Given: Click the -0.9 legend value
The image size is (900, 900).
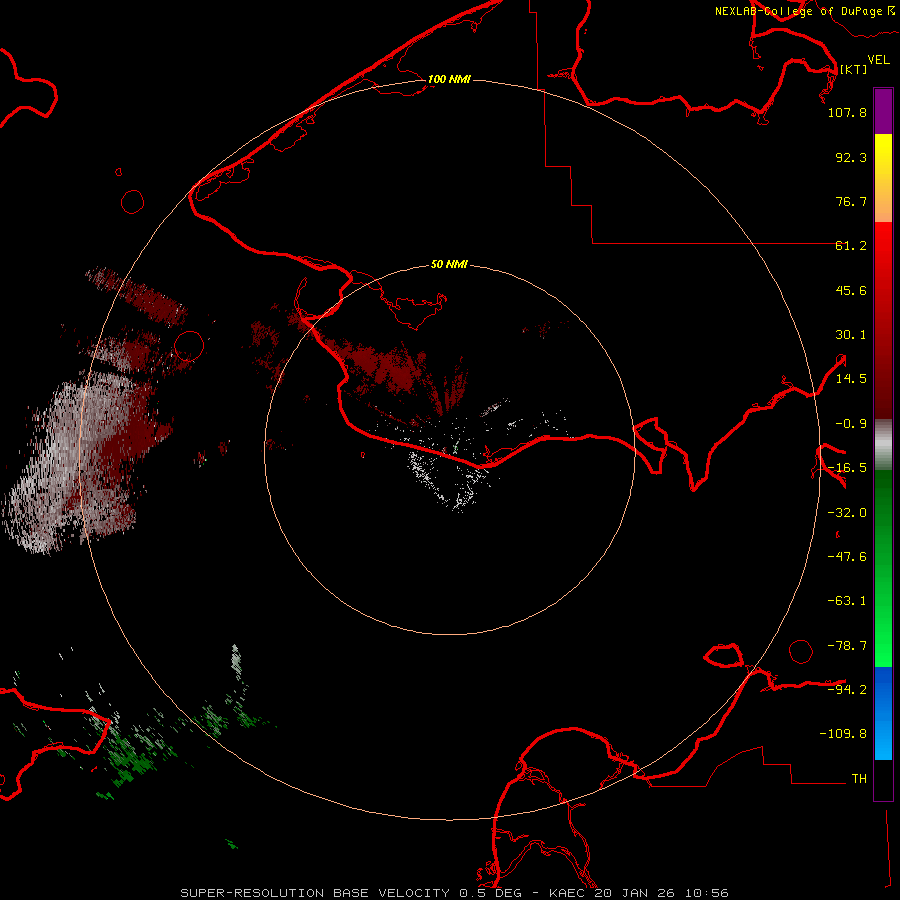Looking at the screenshot, I should pyautogui.click(x=851, y=424).
